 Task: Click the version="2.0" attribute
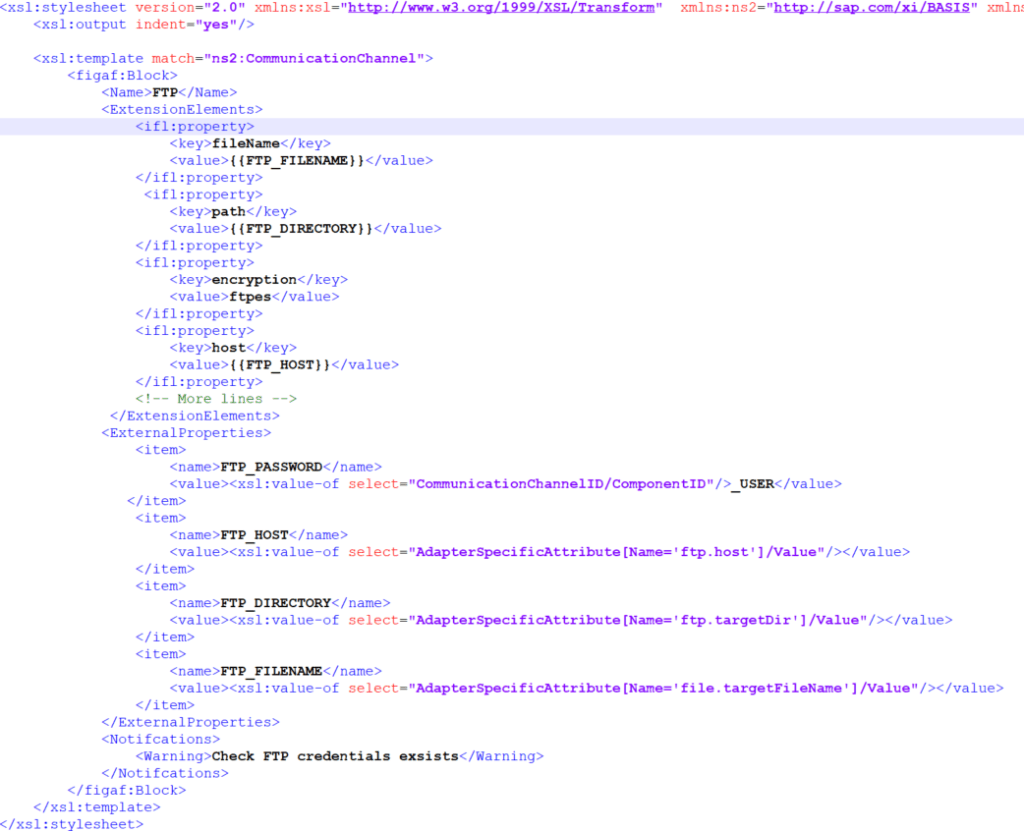click(x=190, y=8)
